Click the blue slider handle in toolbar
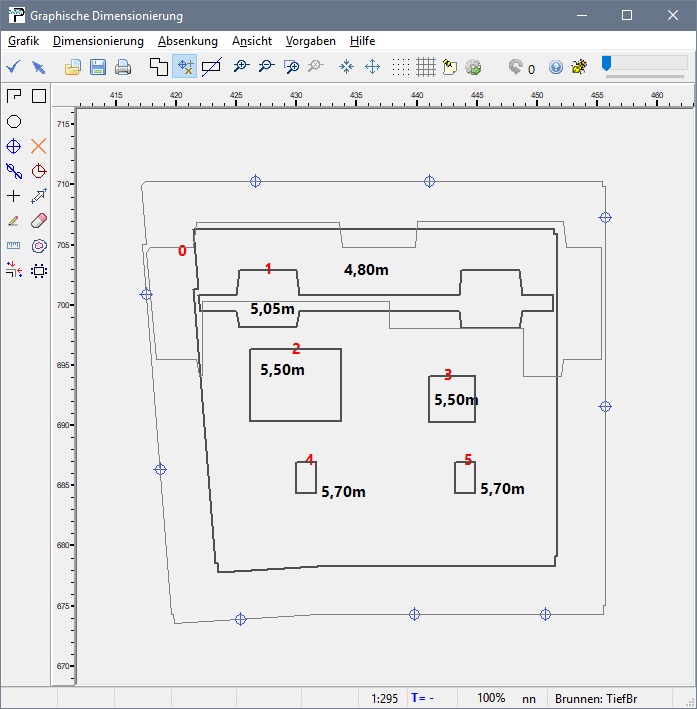 (x=606, y=63)
